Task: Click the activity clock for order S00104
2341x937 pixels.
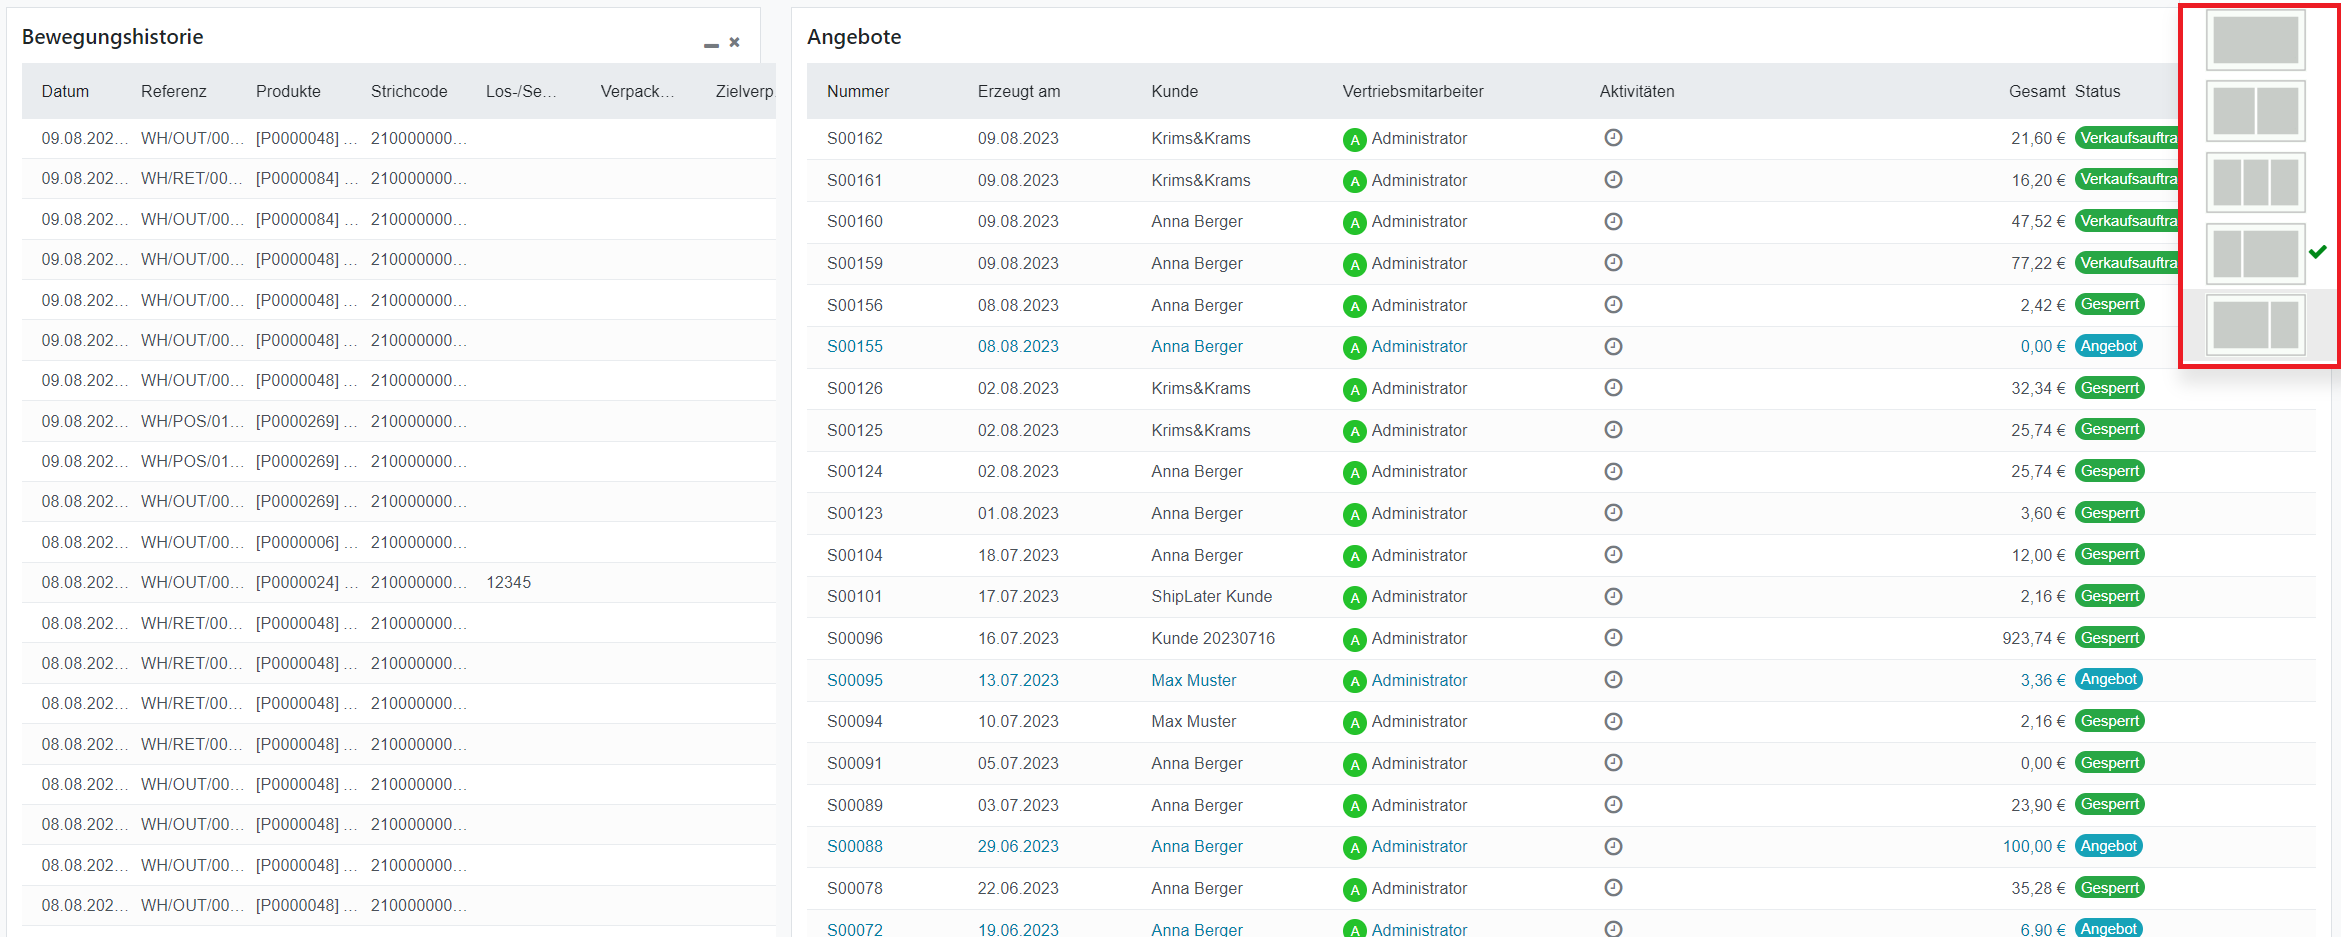Action: click(1612, 555)
